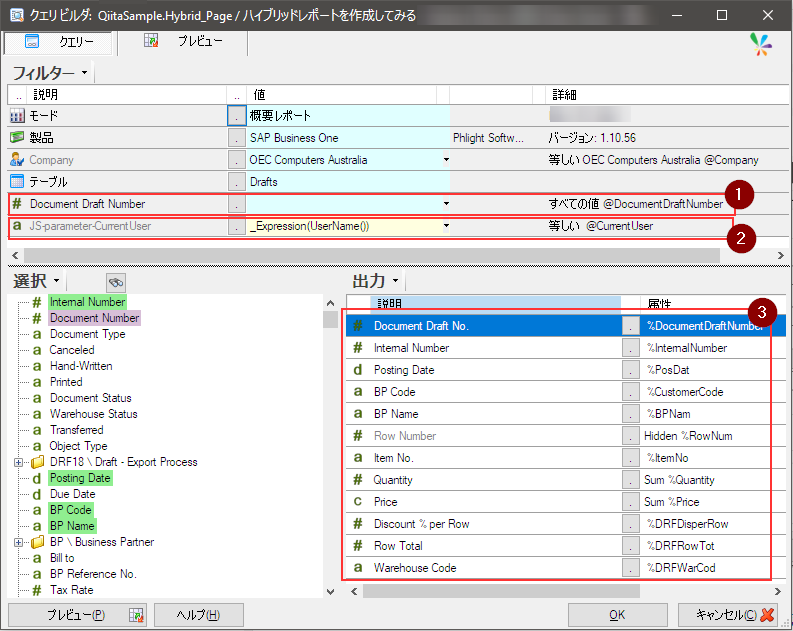
Task: Click the binoculars search icon
Action: coord(116,283)
